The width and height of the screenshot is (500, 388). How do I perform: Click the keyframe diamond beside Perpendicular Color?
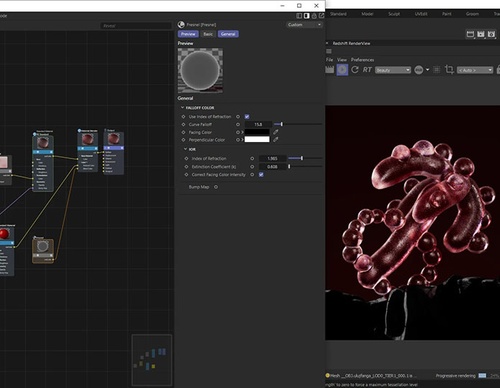pyautogui.click(x=183, y=140)
